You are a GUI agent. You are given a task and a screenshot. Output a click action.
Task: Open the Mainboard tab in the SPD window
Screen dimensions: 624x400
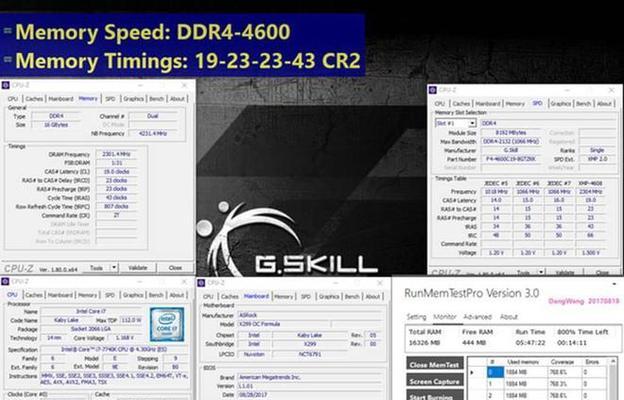point(488,103)
